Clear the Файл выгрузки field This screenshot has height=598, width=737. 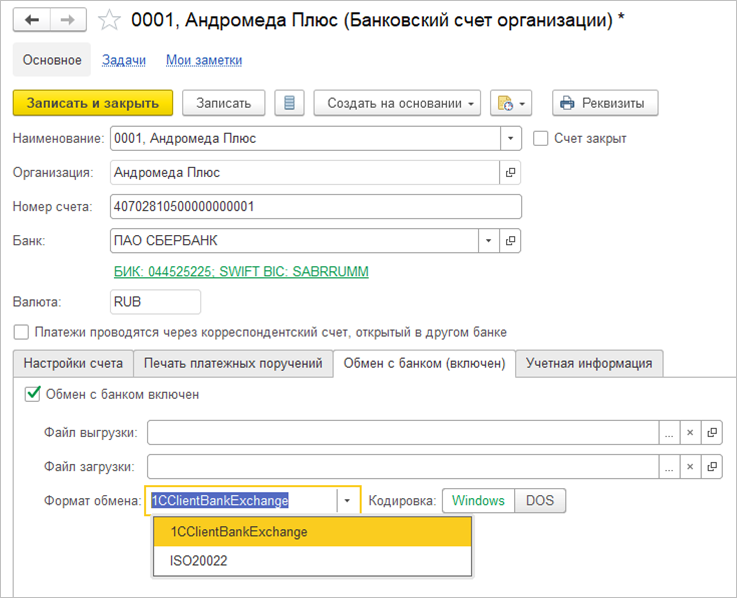[690, 432]
